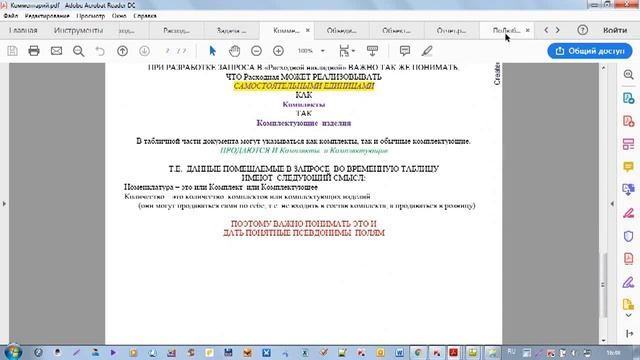Image resolution: width=640 pixels, height=360 pixels.
Task: Click the Adobe Acrobat taskbar icon
Action: click(453, 352)
